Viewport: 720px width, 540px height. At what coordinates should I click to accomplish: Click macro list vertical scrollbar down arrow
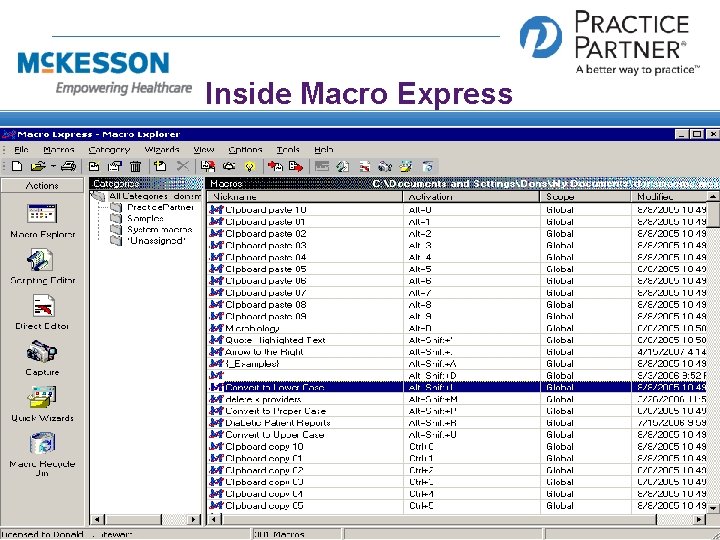[x=713, y=508]
